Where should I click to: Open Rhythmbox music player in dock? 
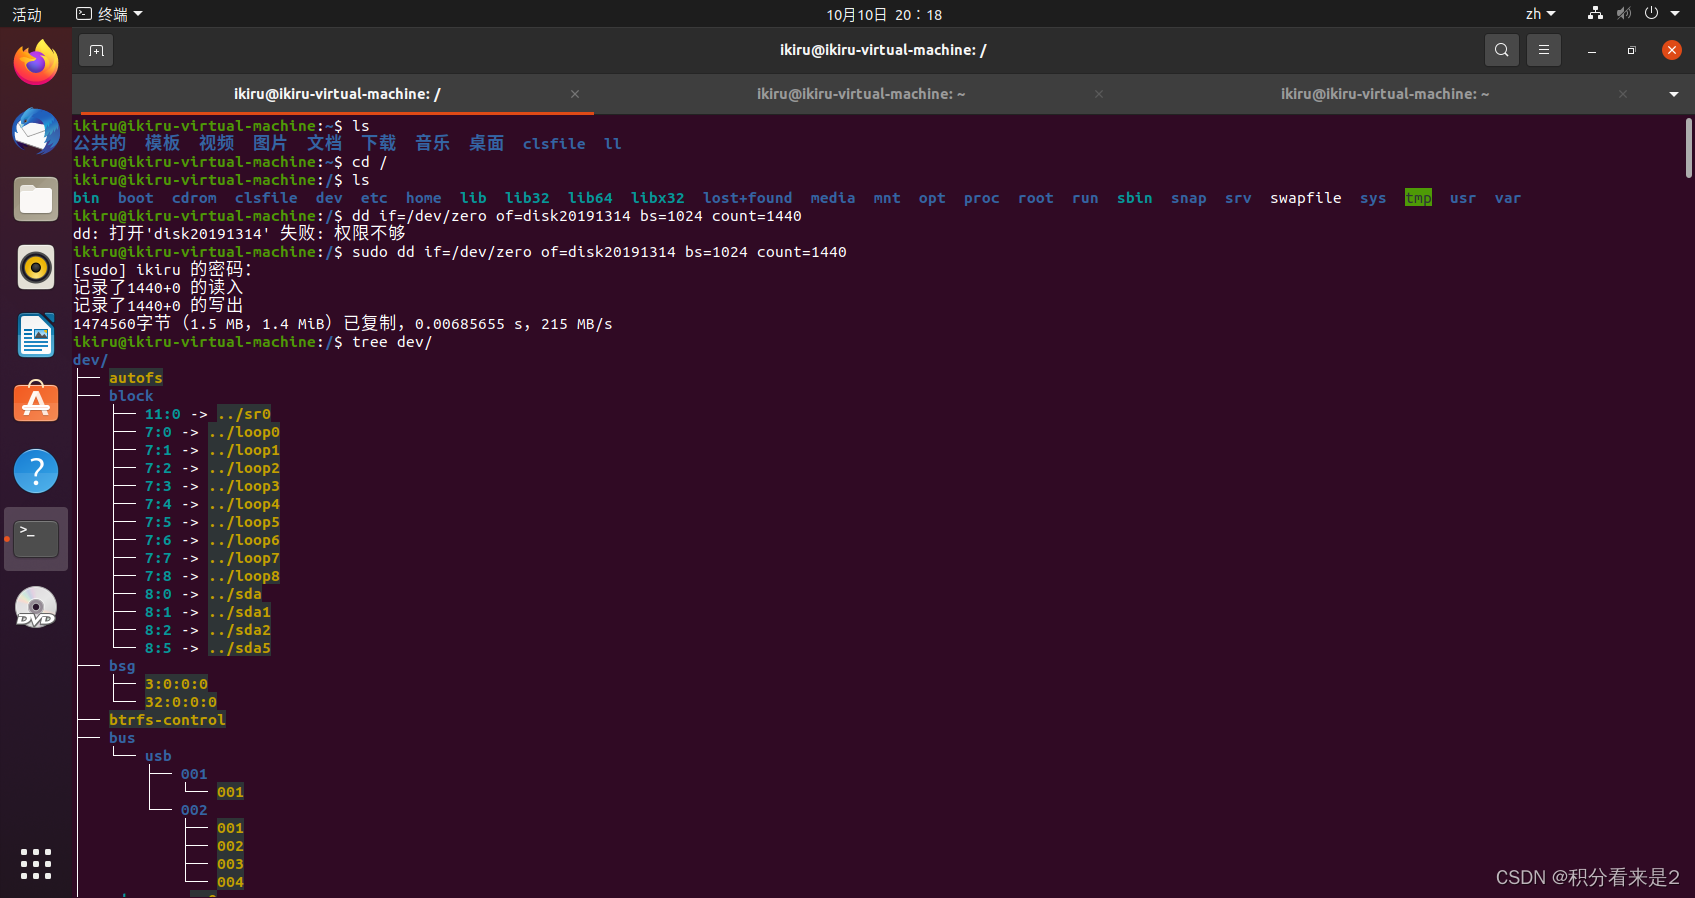click(36, 267)
